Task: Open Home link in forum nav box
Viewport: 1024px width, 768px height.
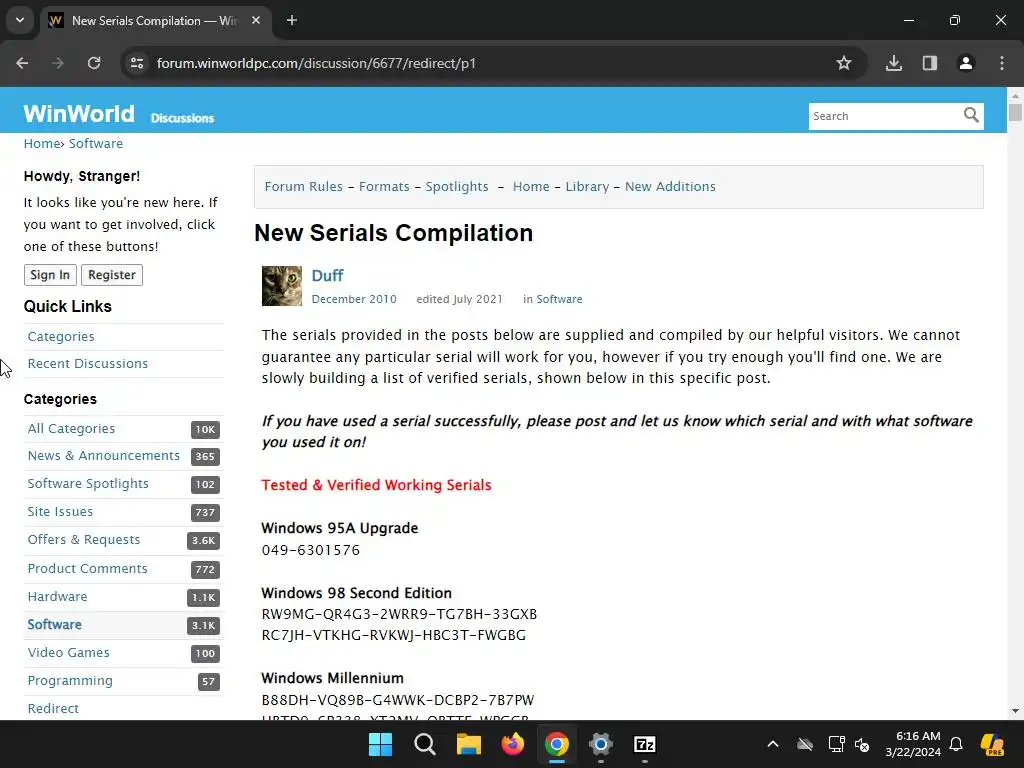Action: [x=531, y=187]
